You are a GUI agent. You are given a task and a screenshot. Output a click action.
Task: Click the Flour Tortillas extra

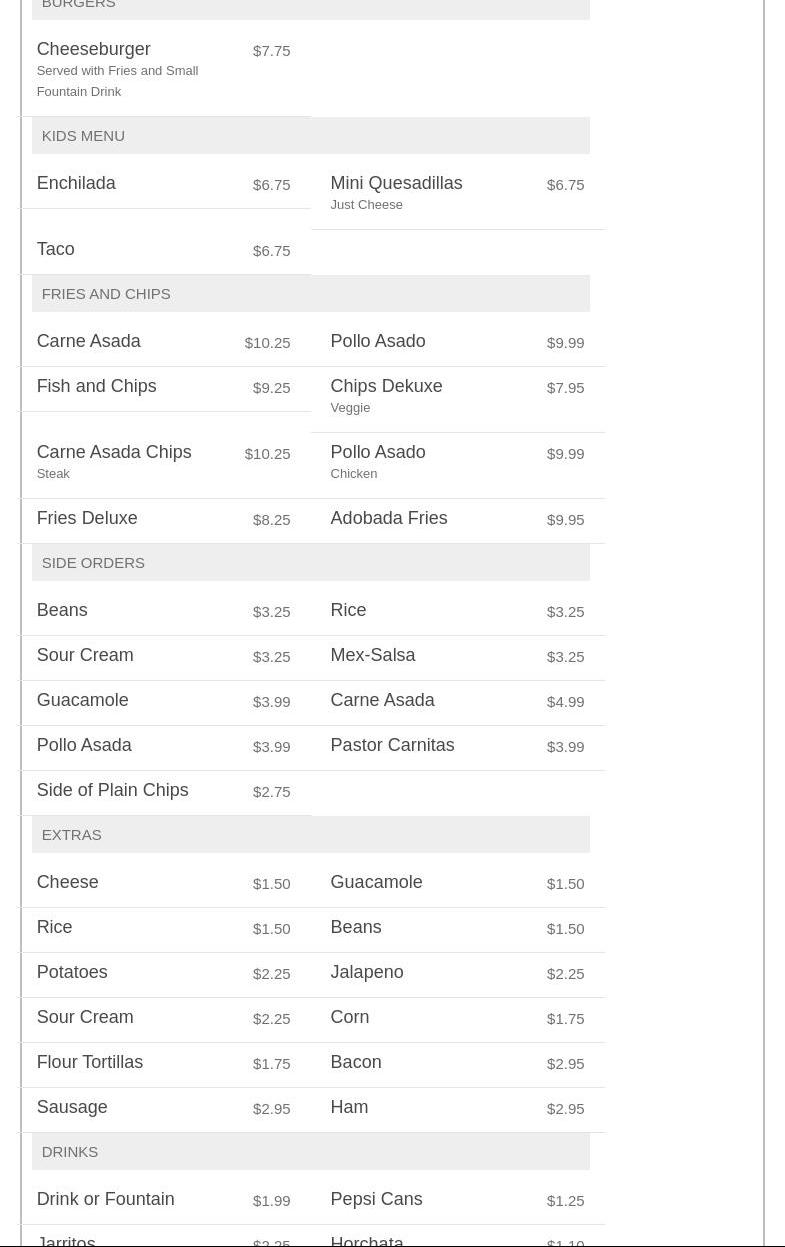pos(89,1062)
